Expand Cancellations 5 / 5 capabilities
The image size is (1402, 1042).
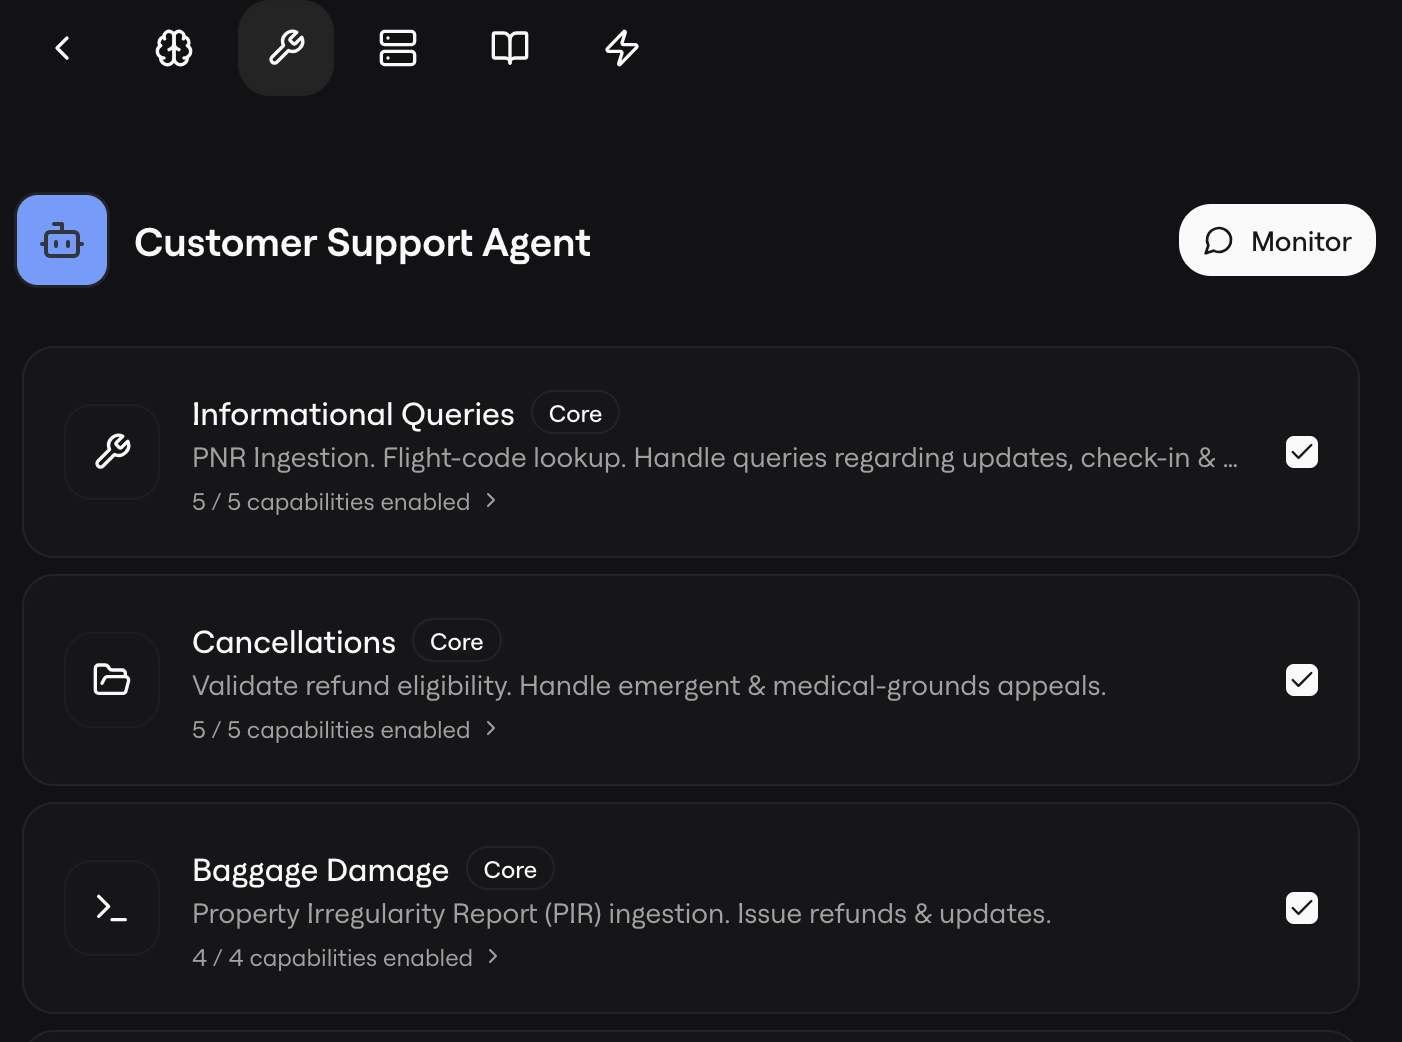pyautogui.click(x=344, y=730)
